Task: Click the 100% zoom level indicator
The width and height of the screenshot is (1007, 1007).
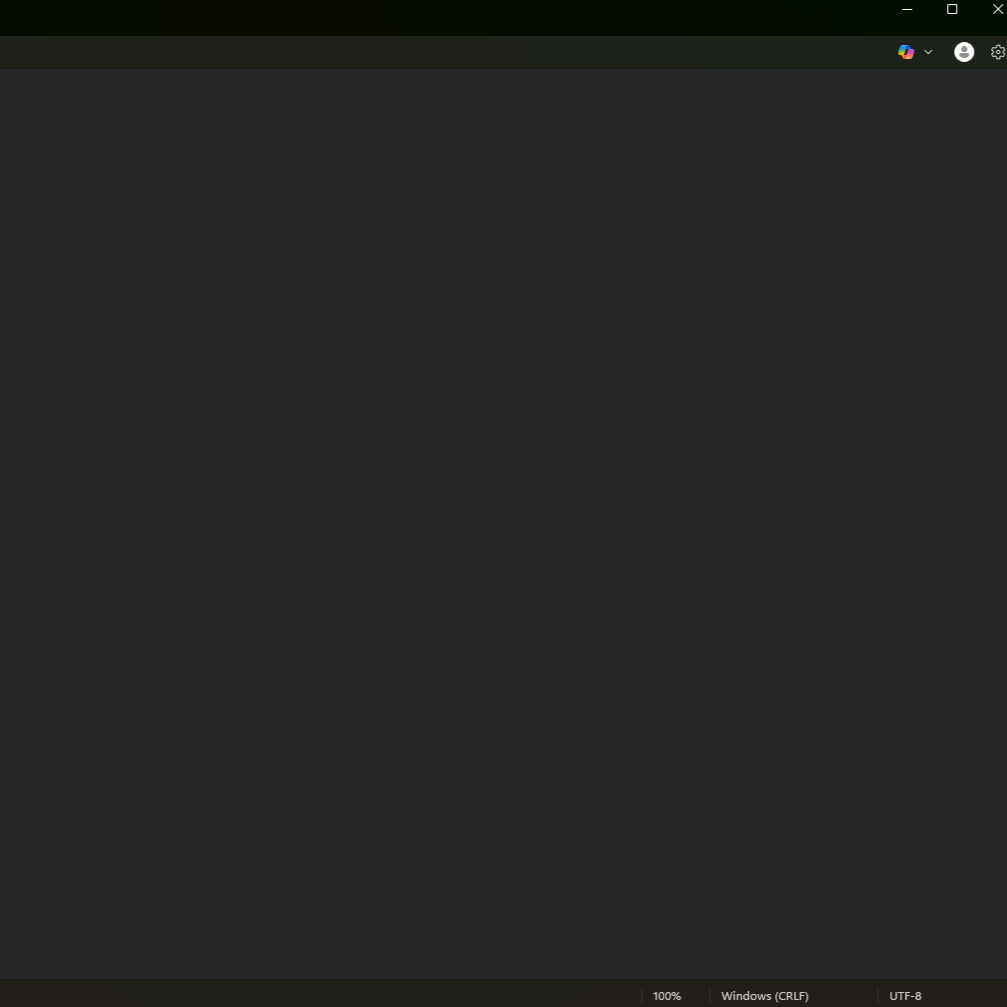Action: pyautogui.click(x=667, y=995)
